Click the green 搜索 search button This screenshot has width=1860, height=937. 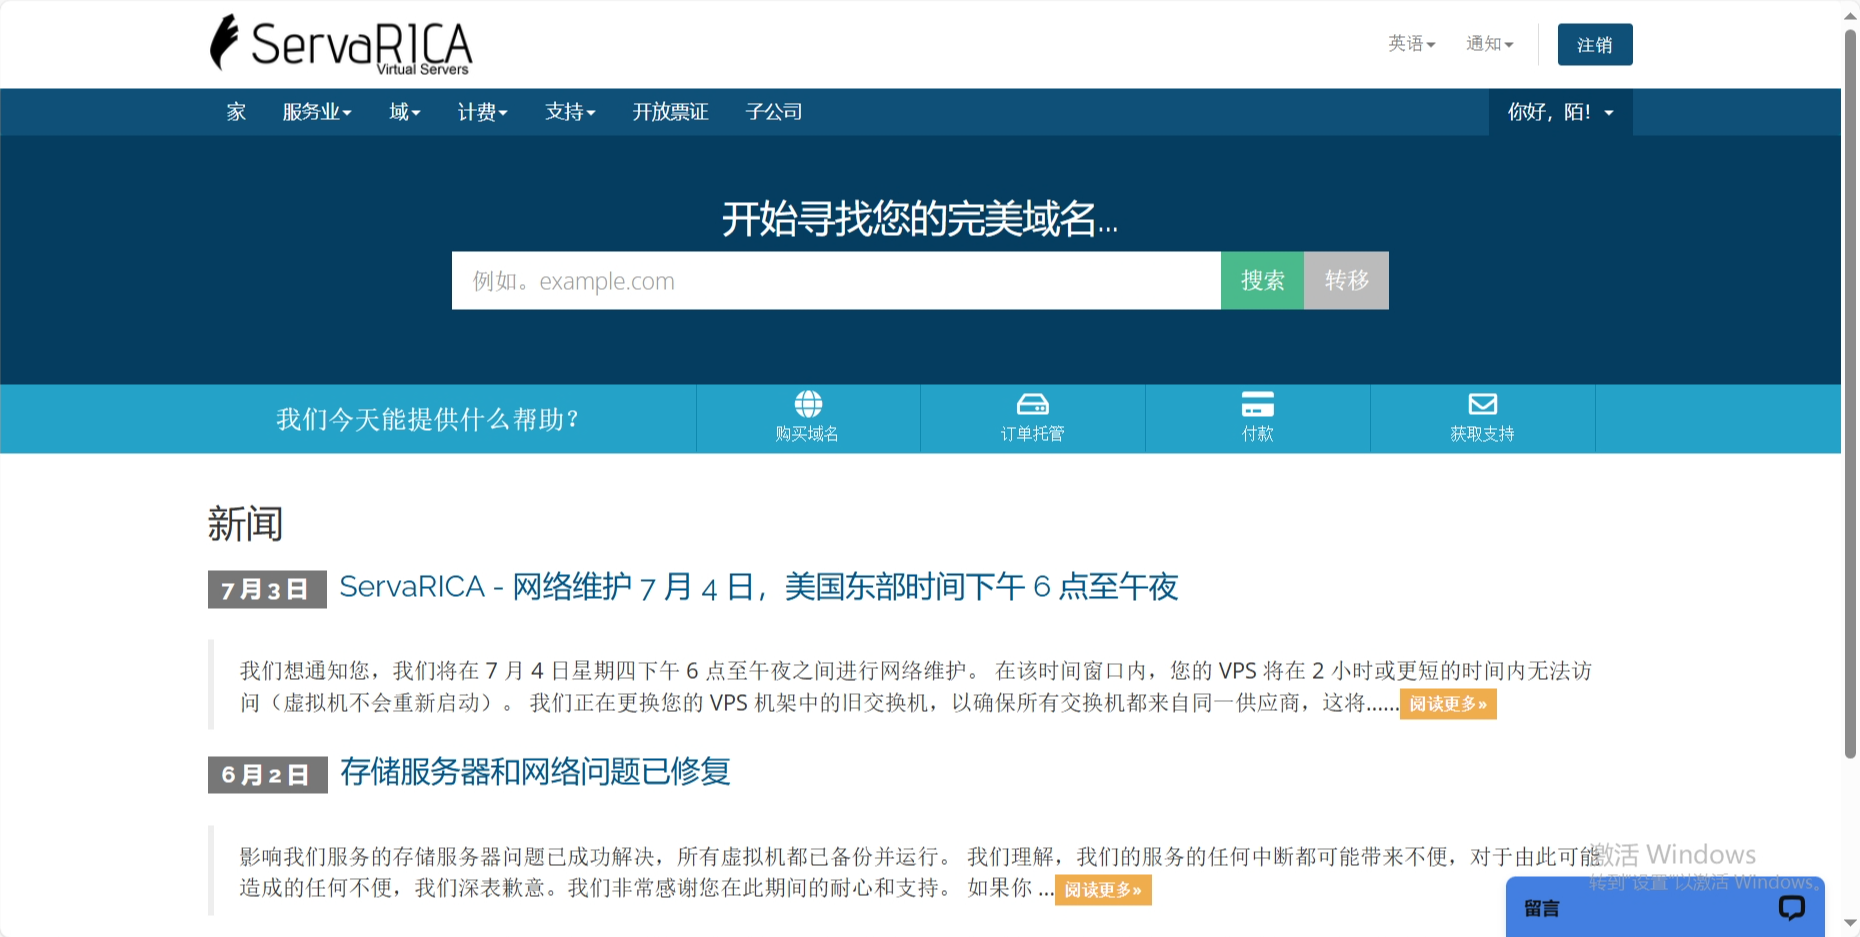pos(1262,281)
